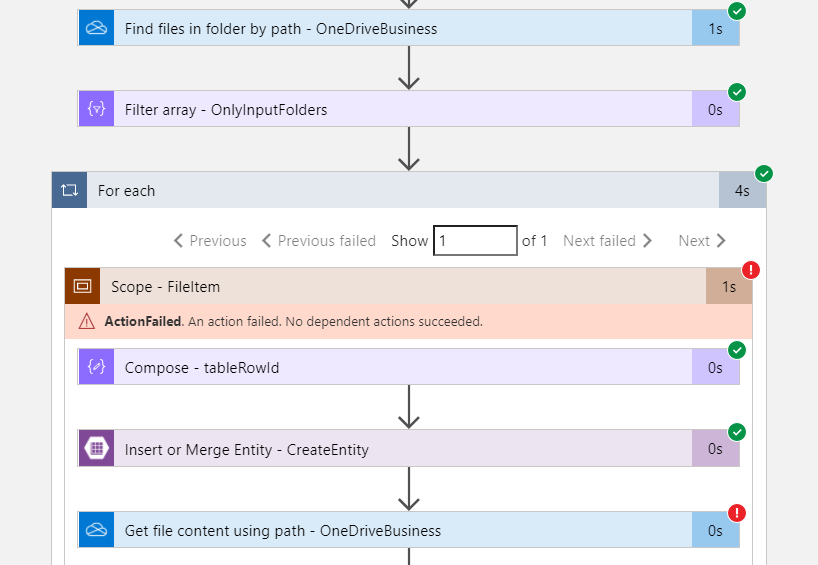Image resolution: width=818 pixels, height=565 pixels.
Task: Expand the Insert or Merge Entity - CreateEntity action
Action: (x=408, y=448)
